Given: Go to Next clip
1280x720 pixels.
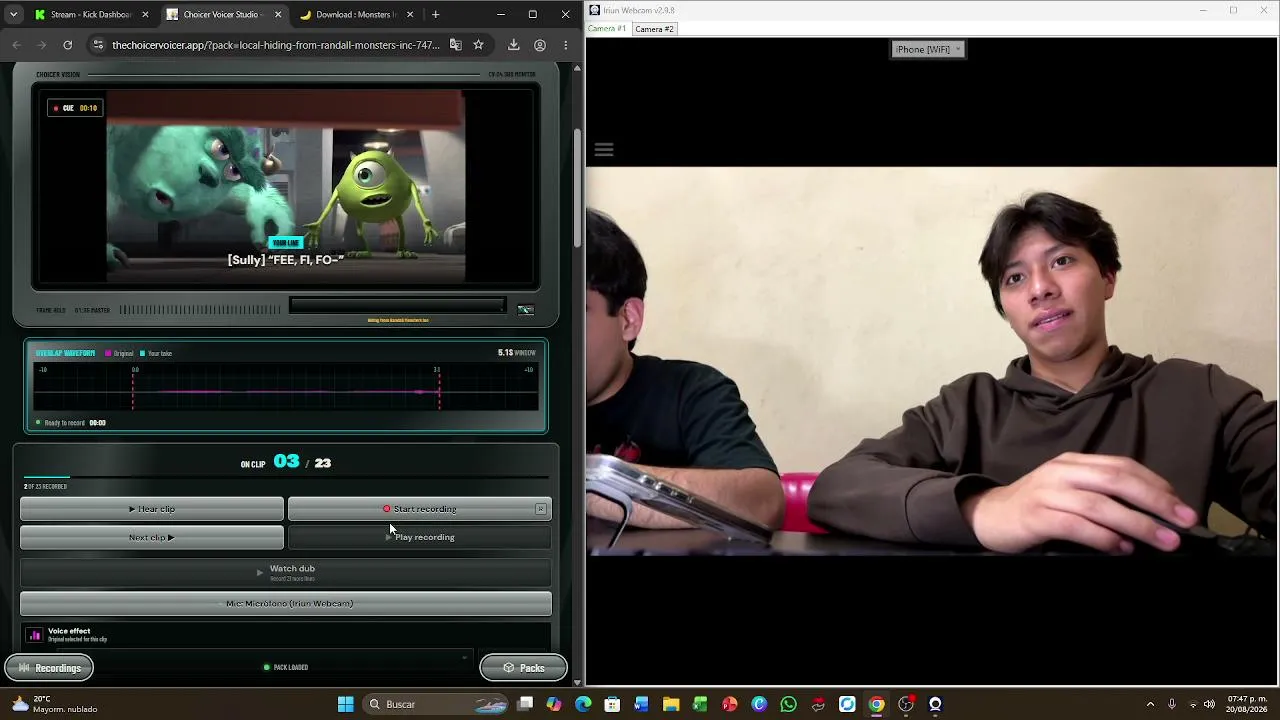Looking at the screenshot, I should click(x=152, y=537).
